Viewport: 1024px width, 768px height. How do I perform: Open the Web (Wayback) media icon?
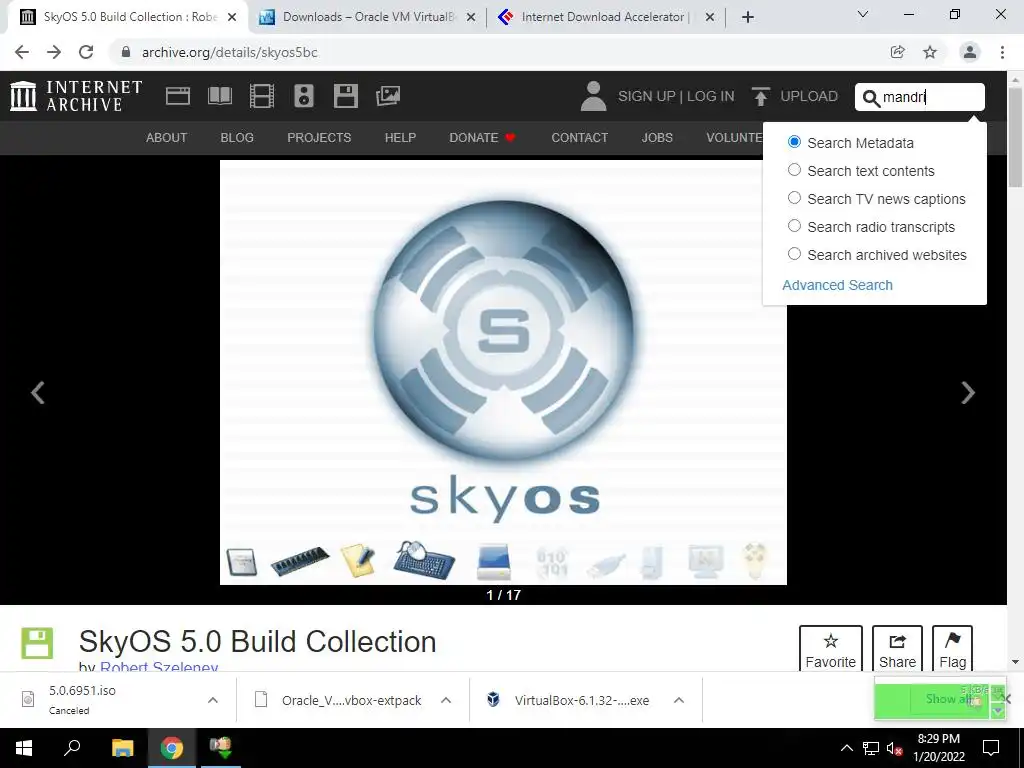tap(178, 96)
